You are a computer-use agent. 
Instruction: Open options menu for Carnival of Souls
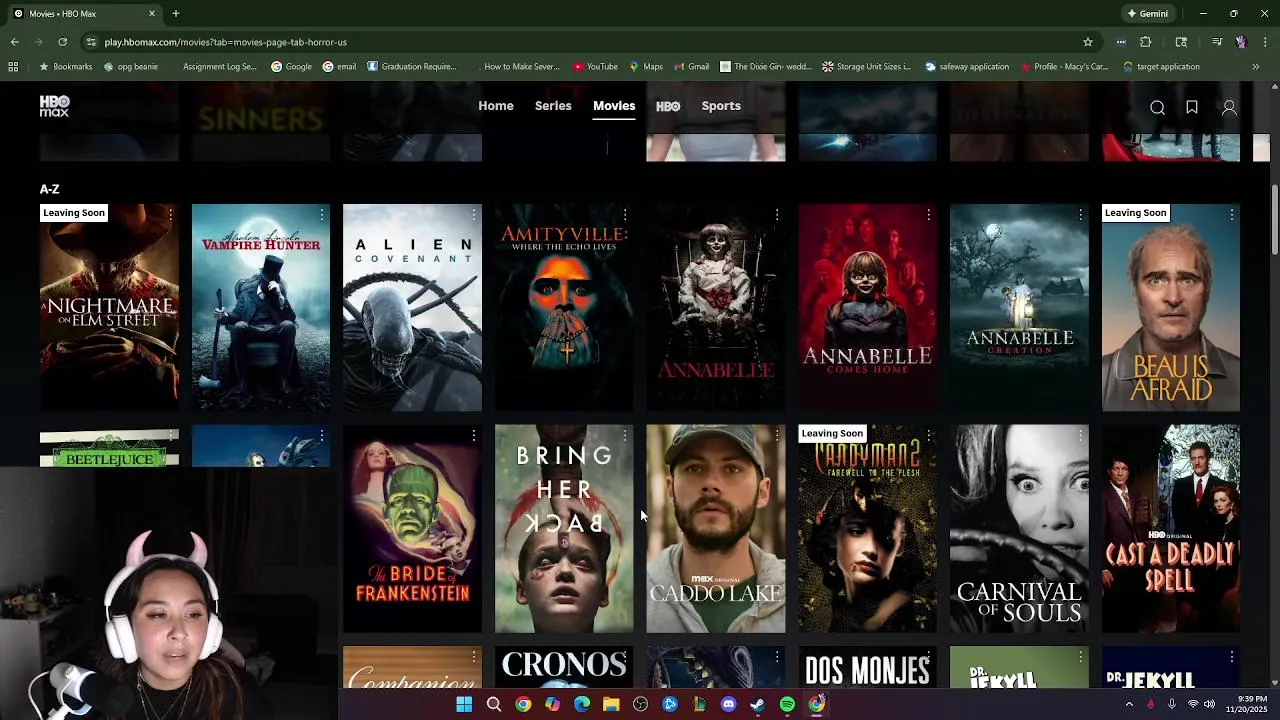tap(1080, 435)
